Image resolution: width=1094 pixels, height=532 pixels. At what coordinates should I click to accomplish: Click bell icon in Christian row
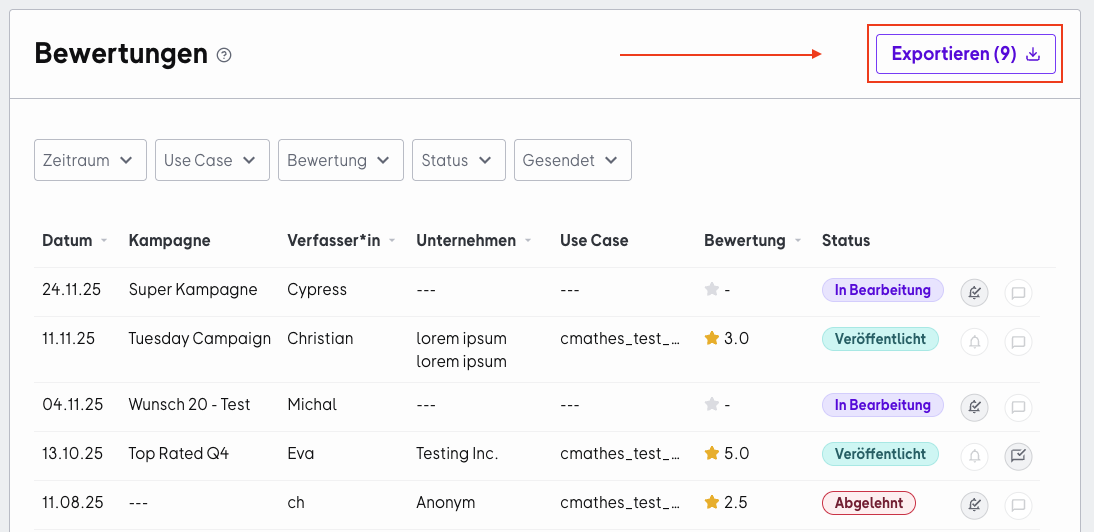(x=975, y=342)
